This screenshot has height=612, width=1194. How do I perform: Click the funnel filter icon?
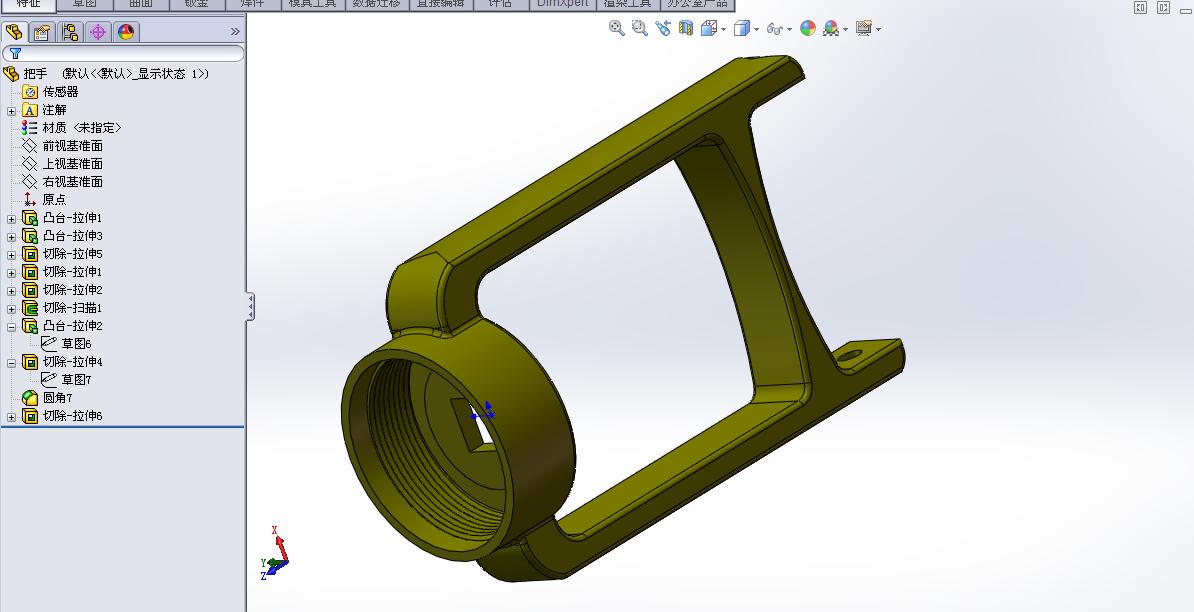point(15,53)
